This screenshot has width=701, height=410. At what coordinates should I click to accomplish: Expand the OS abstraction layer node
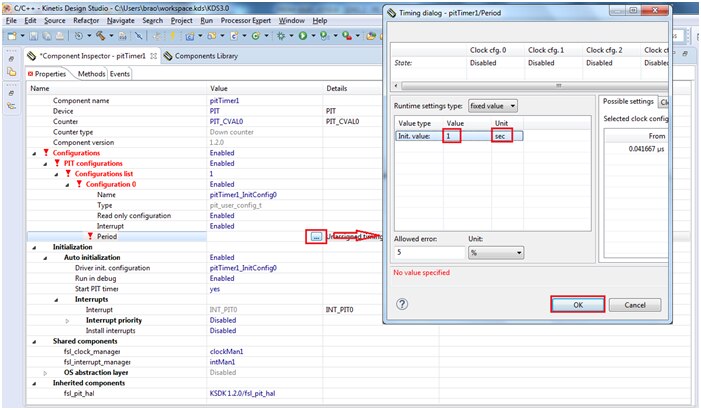coord(45,372)
